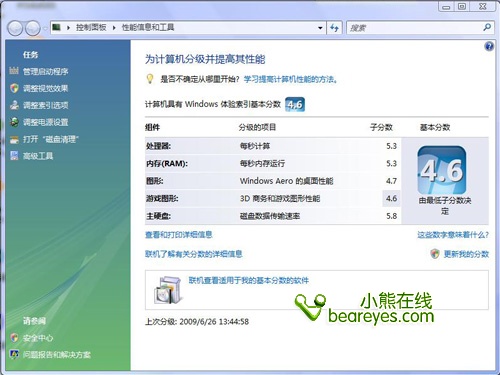The height and width of the screenshot is (375, 500).
Task: Open 安全中心 link in sidebar
Action: (x=38, y=338)
